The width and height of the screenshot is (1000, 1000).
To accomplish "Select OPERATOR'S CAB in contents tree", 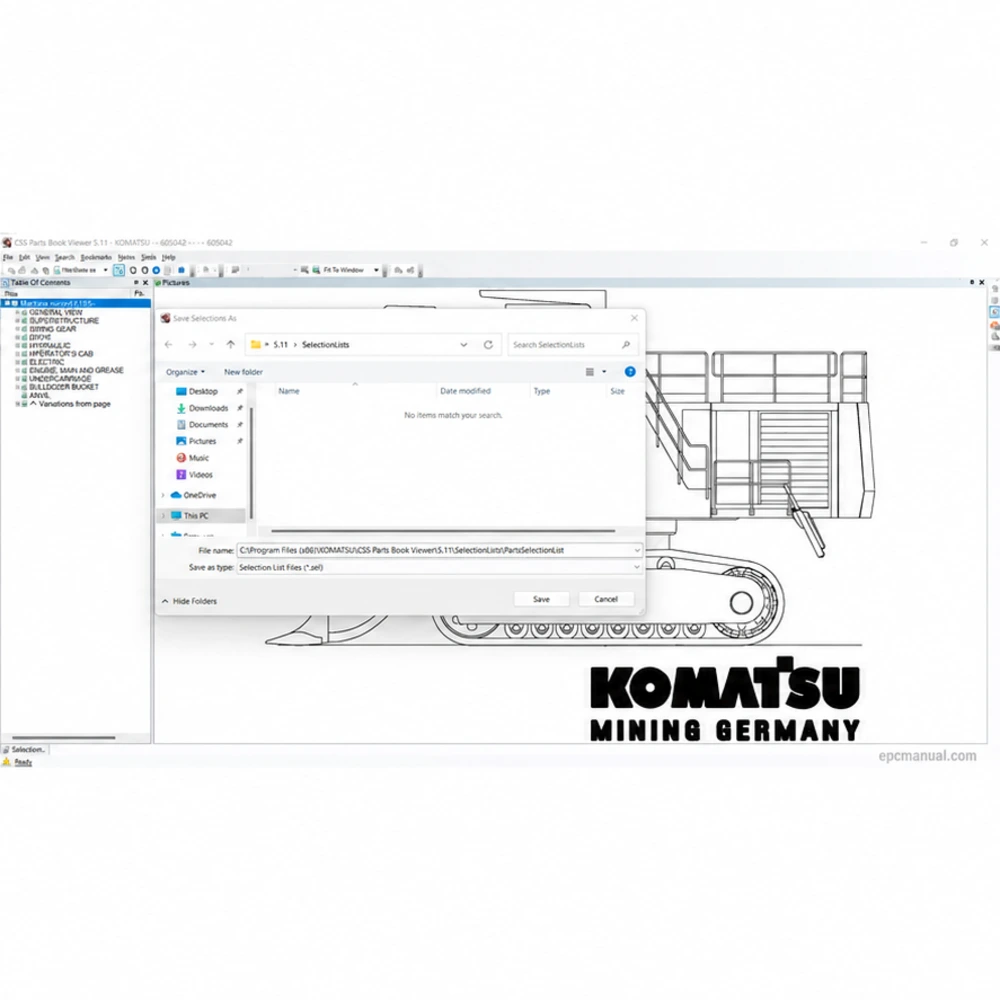I will (x=61, y=353).
